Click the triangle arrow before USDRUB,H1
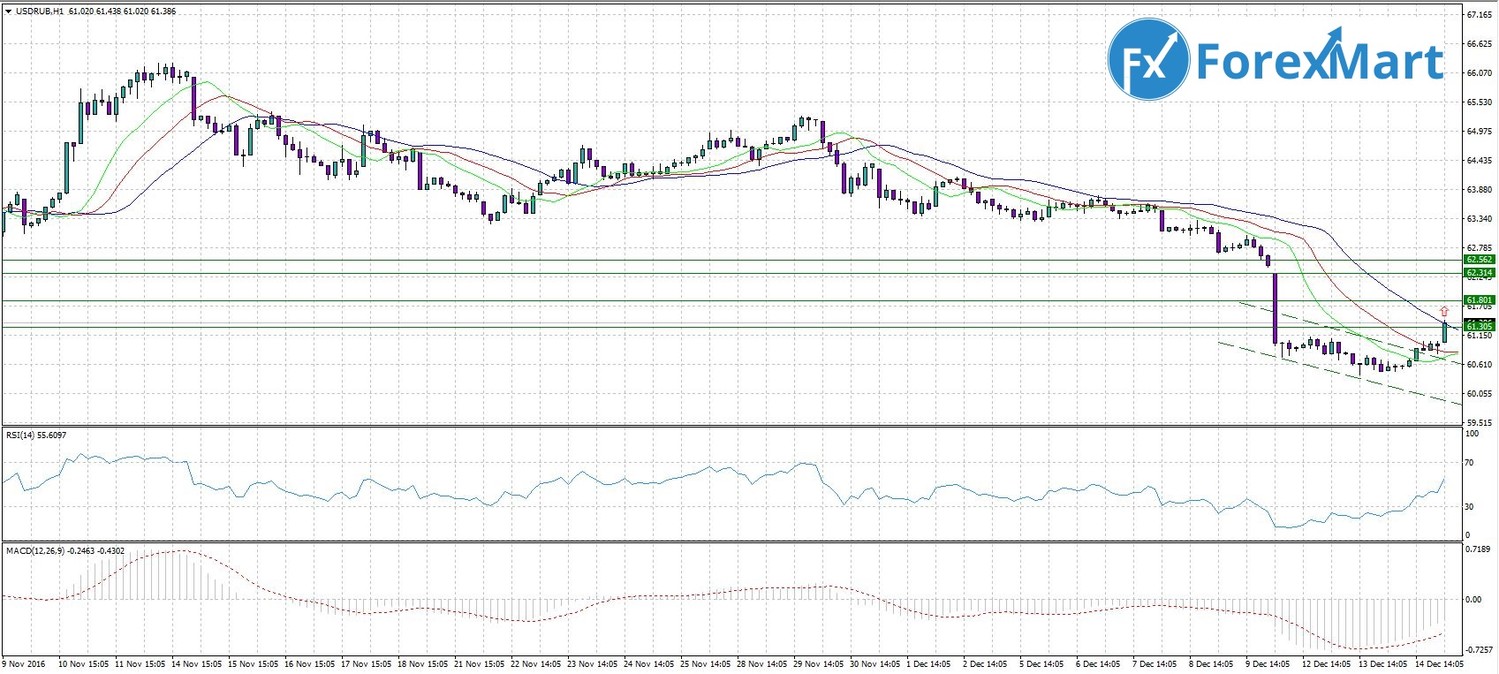Screen dimensions: 1499x674 click(x=9, y=11)
